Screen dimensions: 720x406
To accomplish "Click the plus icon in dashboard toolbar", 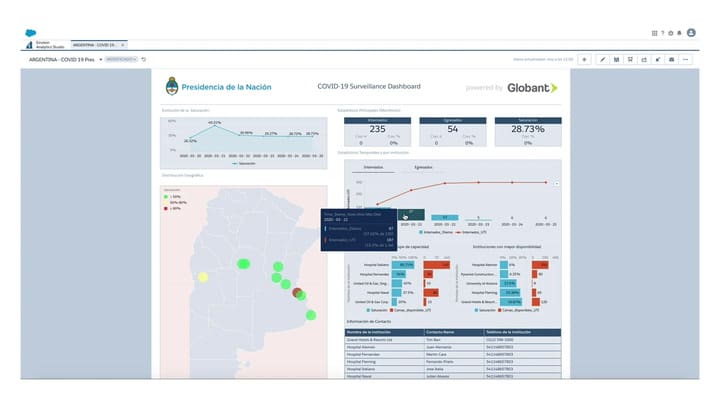I will (584, 59).
